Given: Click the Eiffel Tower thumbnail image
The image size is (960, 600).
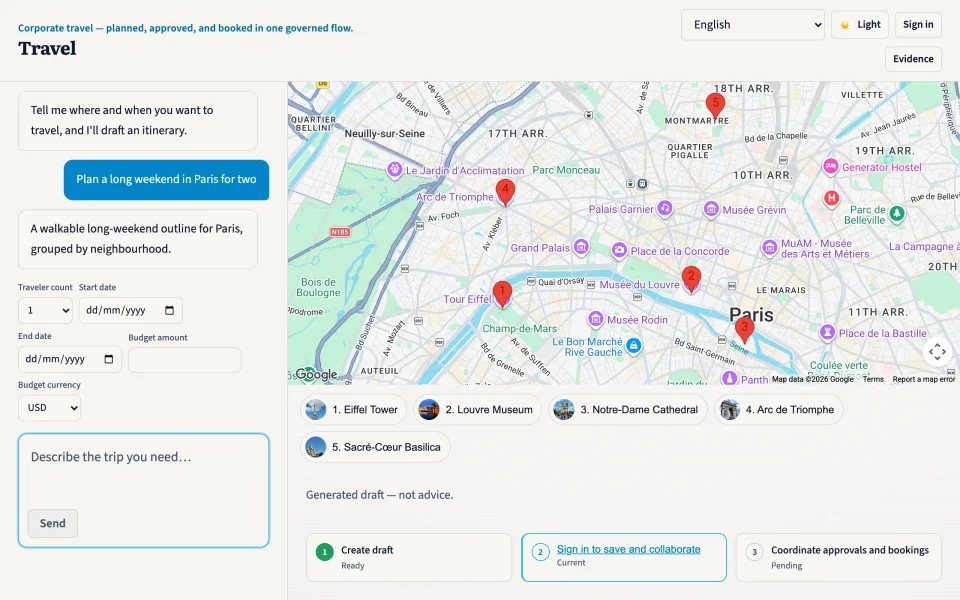Looking at the screenshot, I should click(316, 410).
